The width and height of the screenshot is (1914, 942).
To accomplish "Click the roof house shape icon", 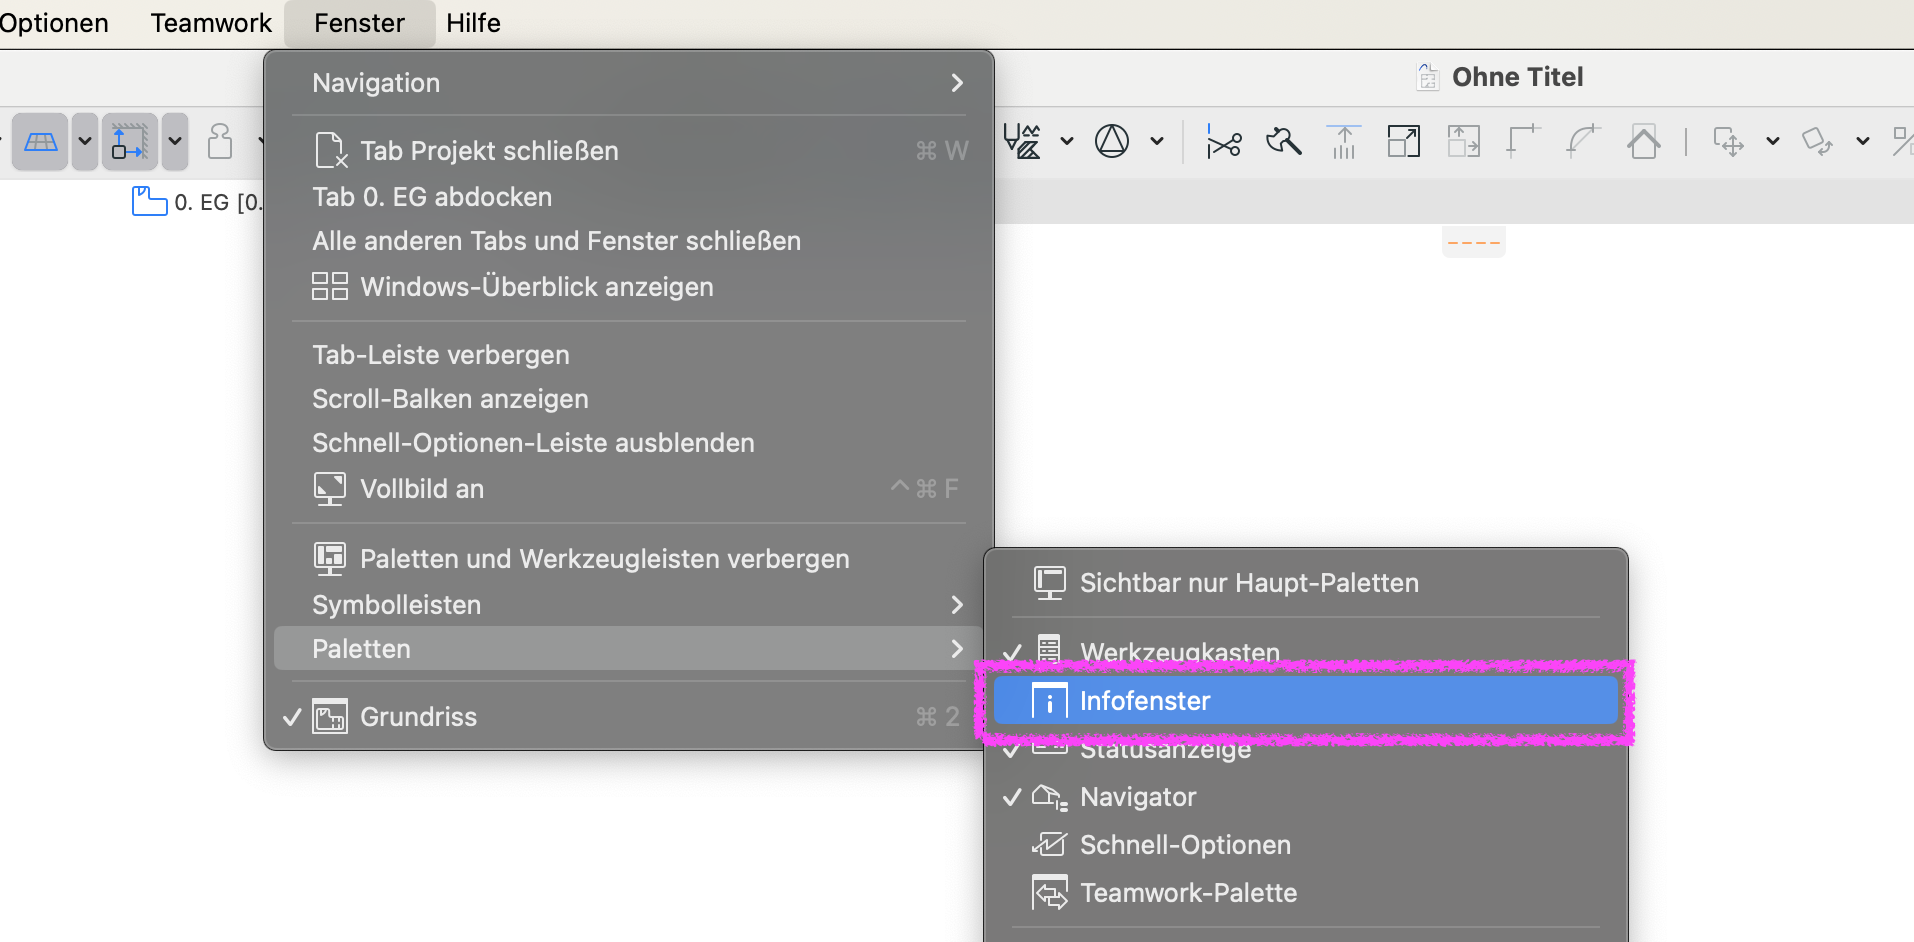I will click(1644, 142).
